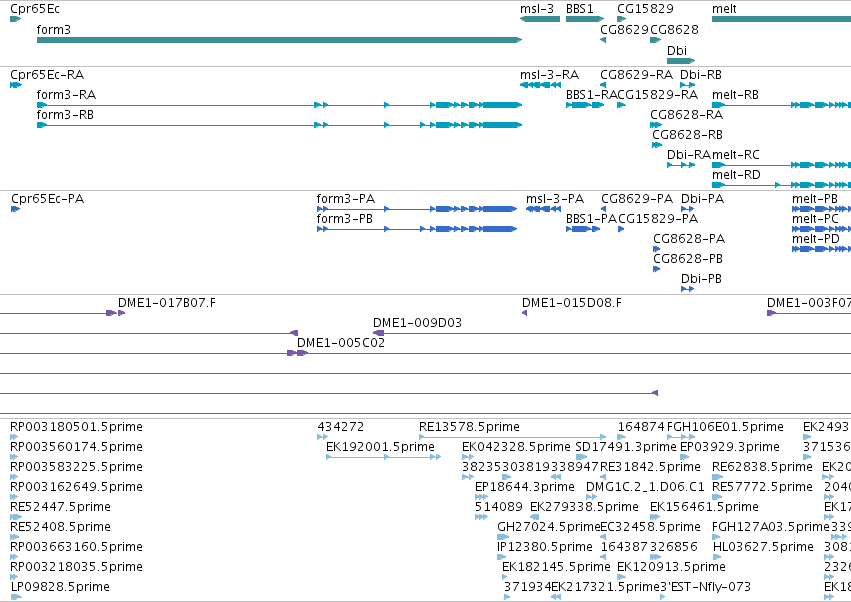851x602 pixels.
Task: Select the IP12380.5prime EST label
Action: [545, 548]
